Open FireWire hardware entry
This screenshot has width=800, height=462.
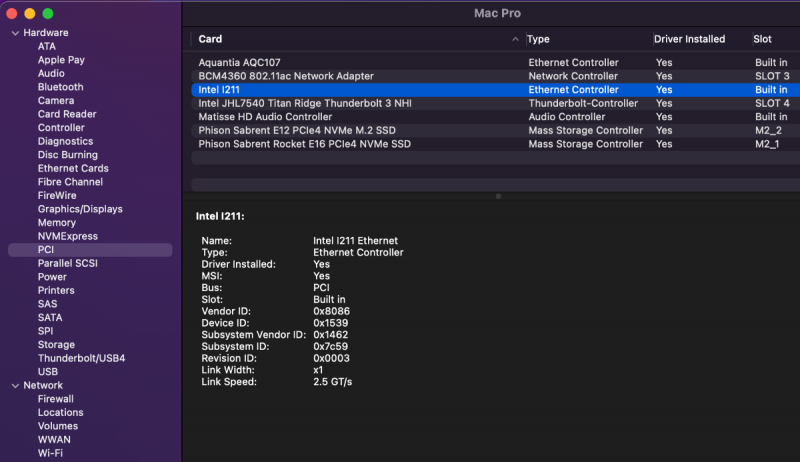click(57, 195)
